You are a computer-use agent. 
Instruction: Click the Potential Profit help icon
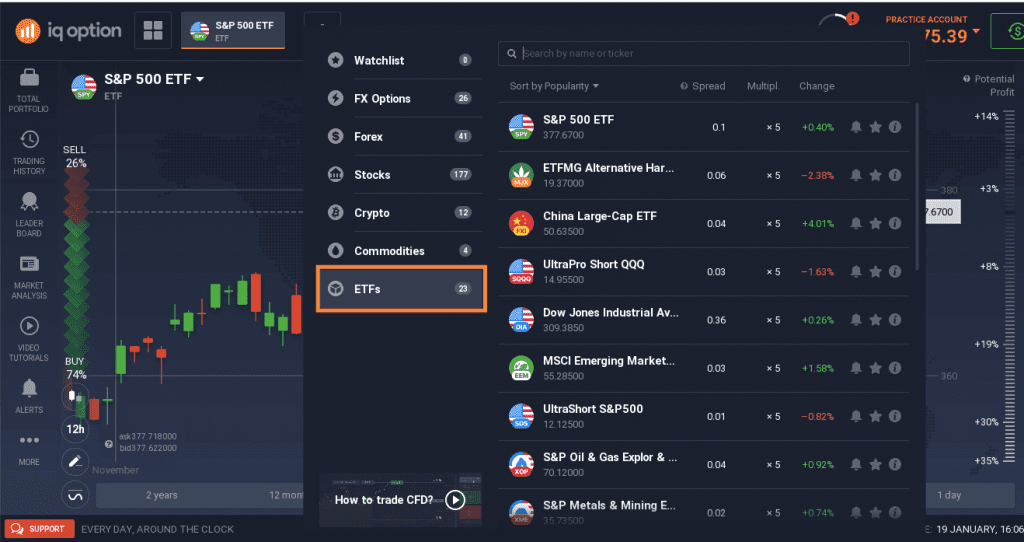(967, 79)
